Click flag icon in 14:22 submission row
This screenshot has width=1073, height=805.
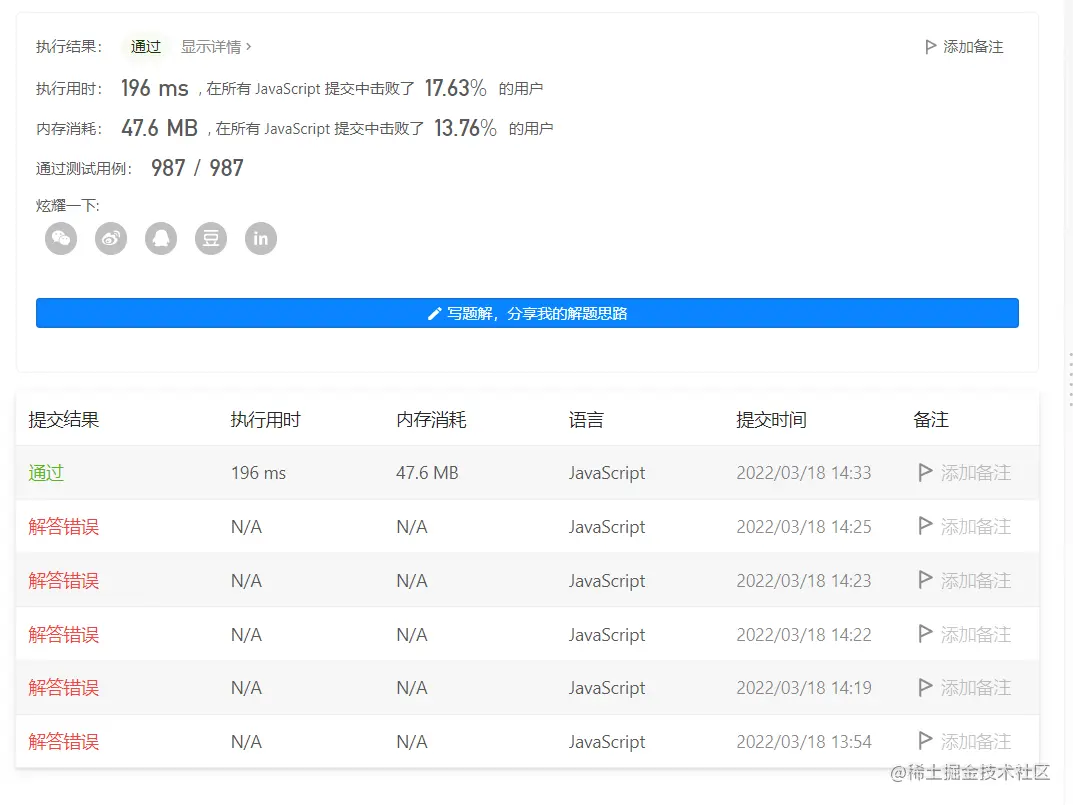click(925, 634)
